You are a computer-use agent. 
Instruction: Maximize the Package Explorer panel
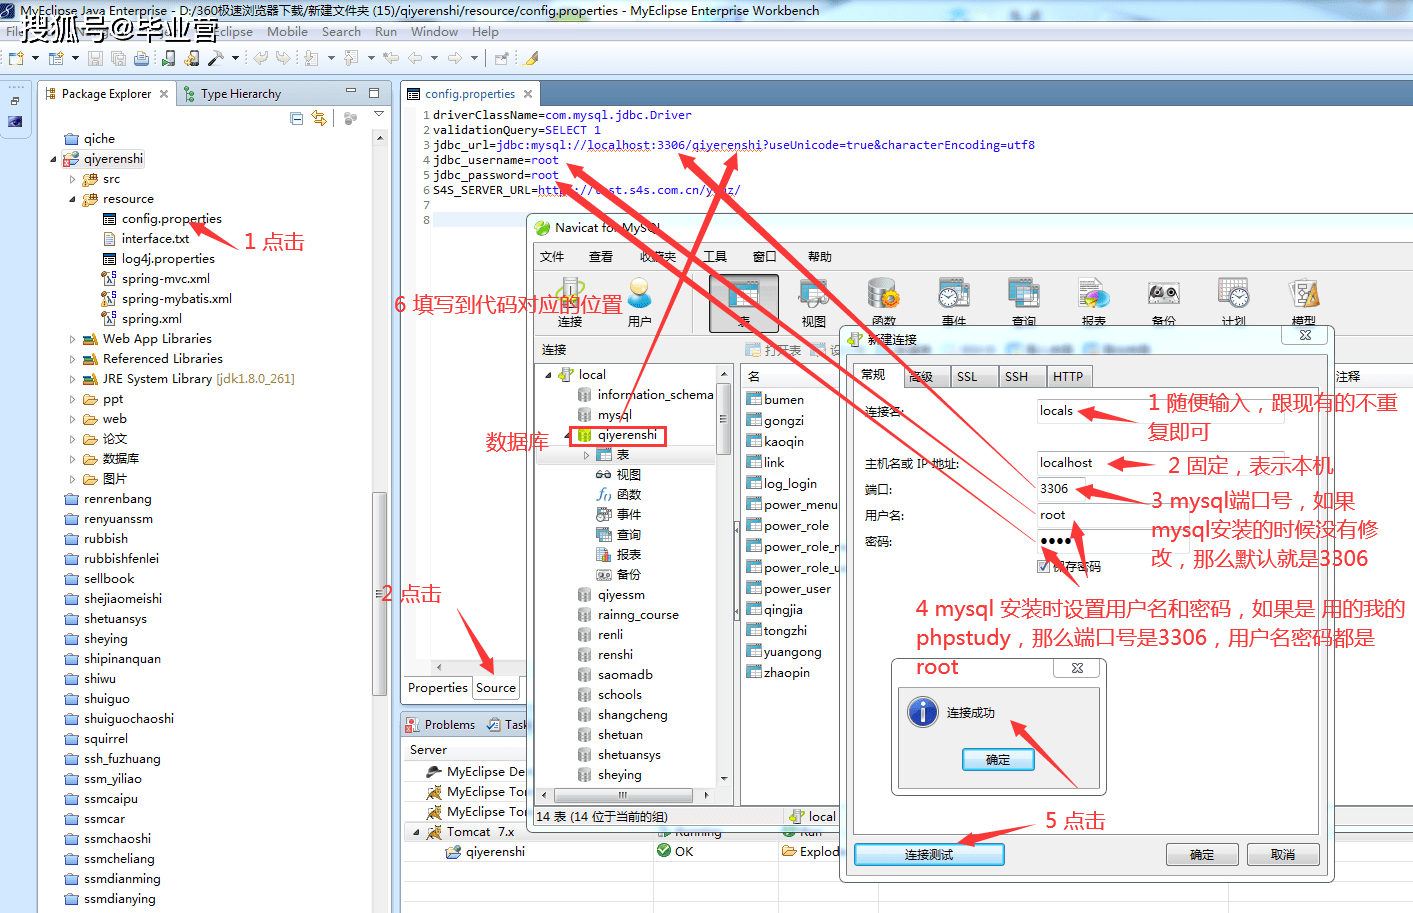tap(374, 92)
